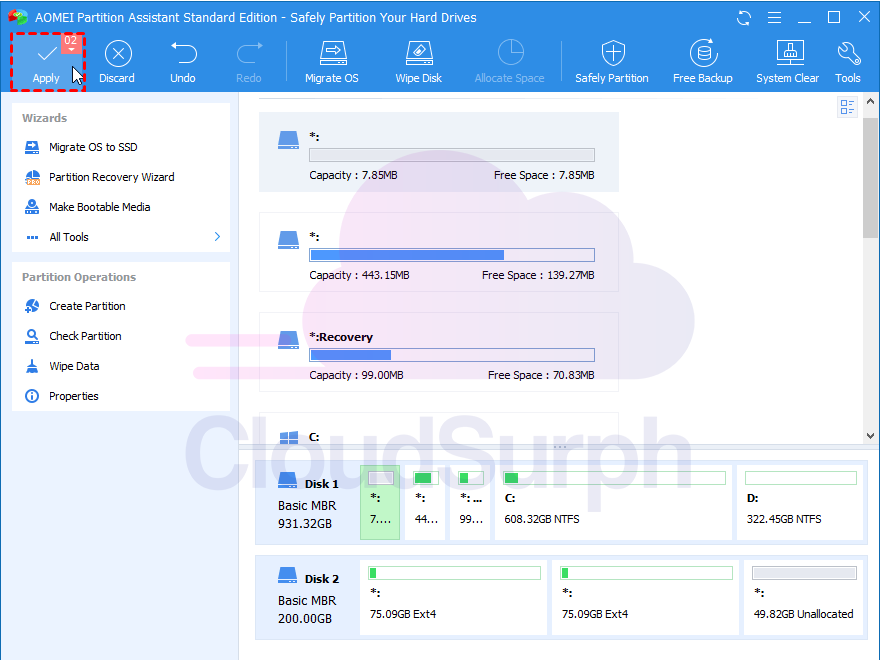Undo the last operation
The height and width of the screenshot is (660, 880).
183,62
